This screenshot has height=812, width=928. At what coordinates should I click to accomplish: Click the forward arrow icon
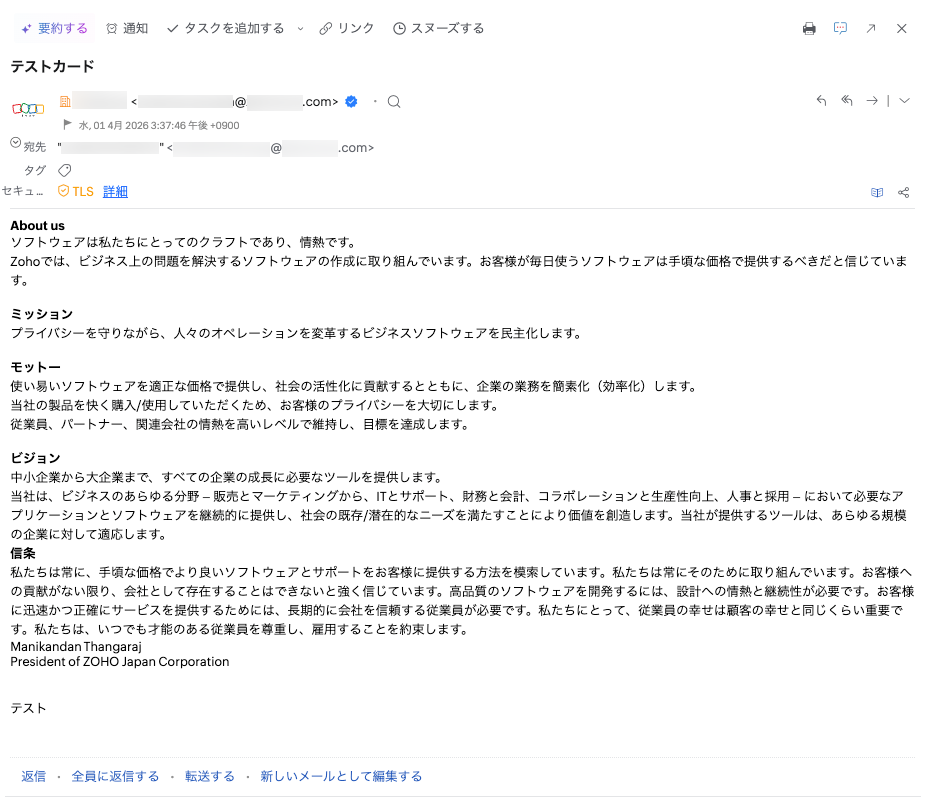coord(872,101)
